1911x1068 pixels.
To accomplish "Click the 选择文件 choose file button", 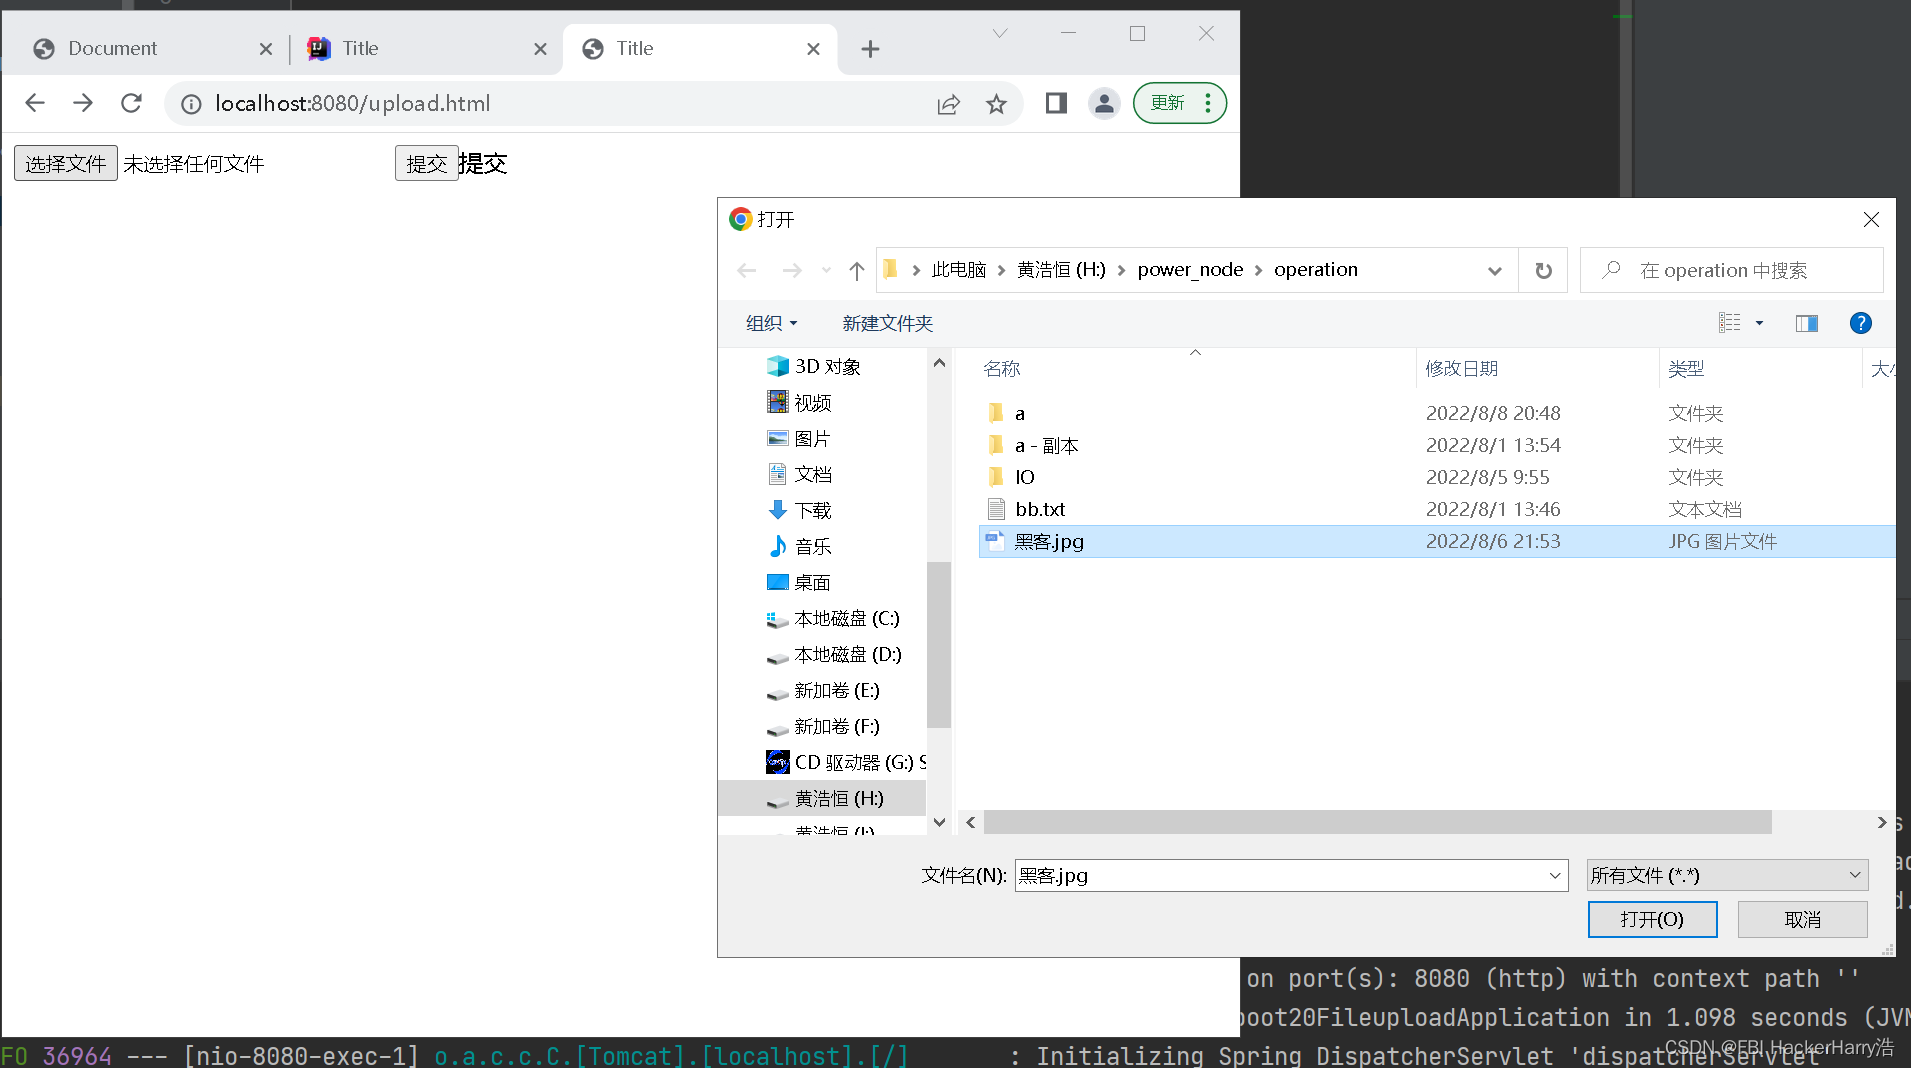I will pos(66,163).
